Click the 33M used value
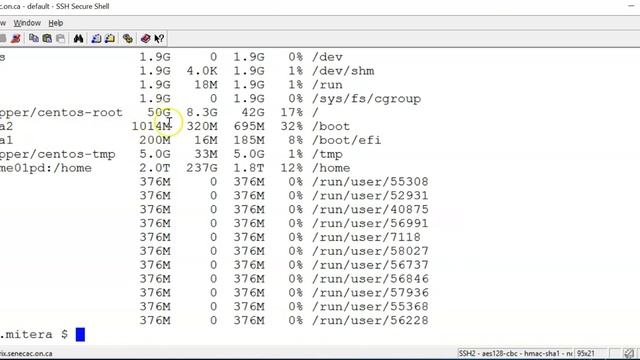 pyautogui.click(x=206, y=154)
